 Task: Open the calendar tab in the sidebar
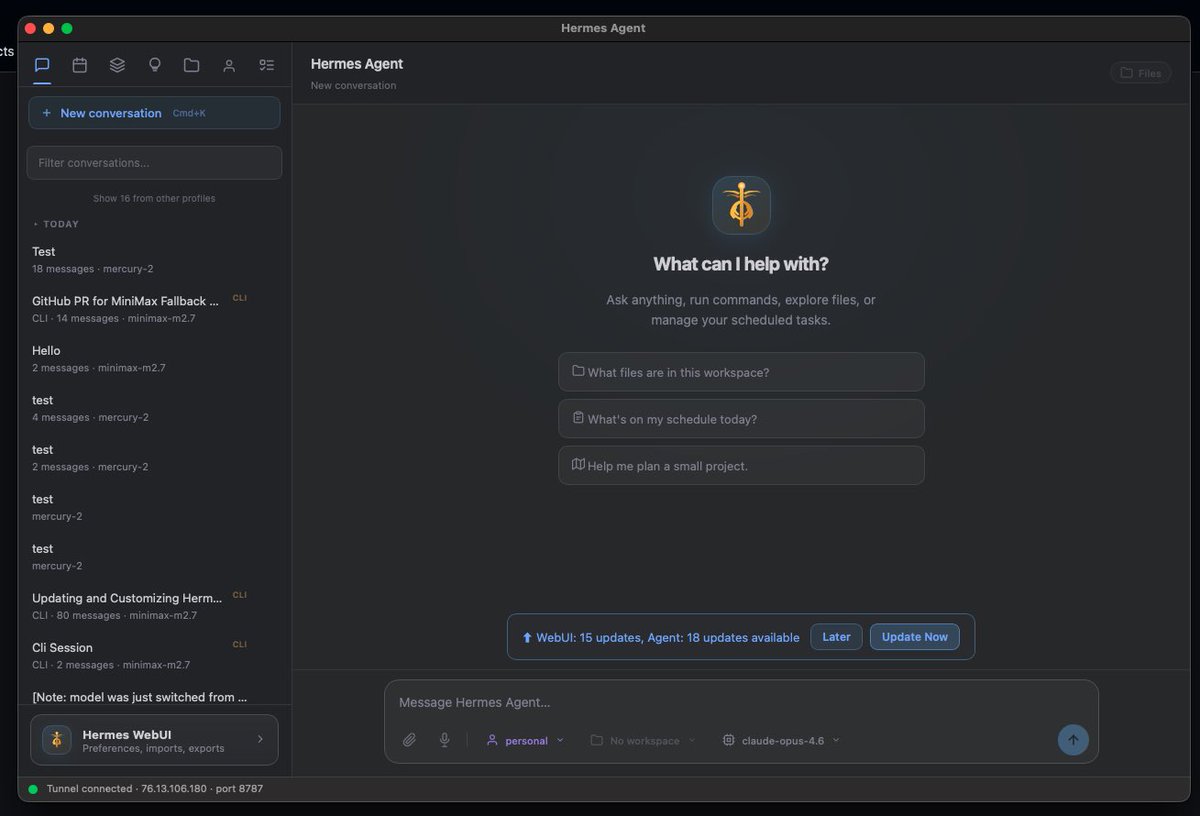pyautogui.click(x=80, y=65)
